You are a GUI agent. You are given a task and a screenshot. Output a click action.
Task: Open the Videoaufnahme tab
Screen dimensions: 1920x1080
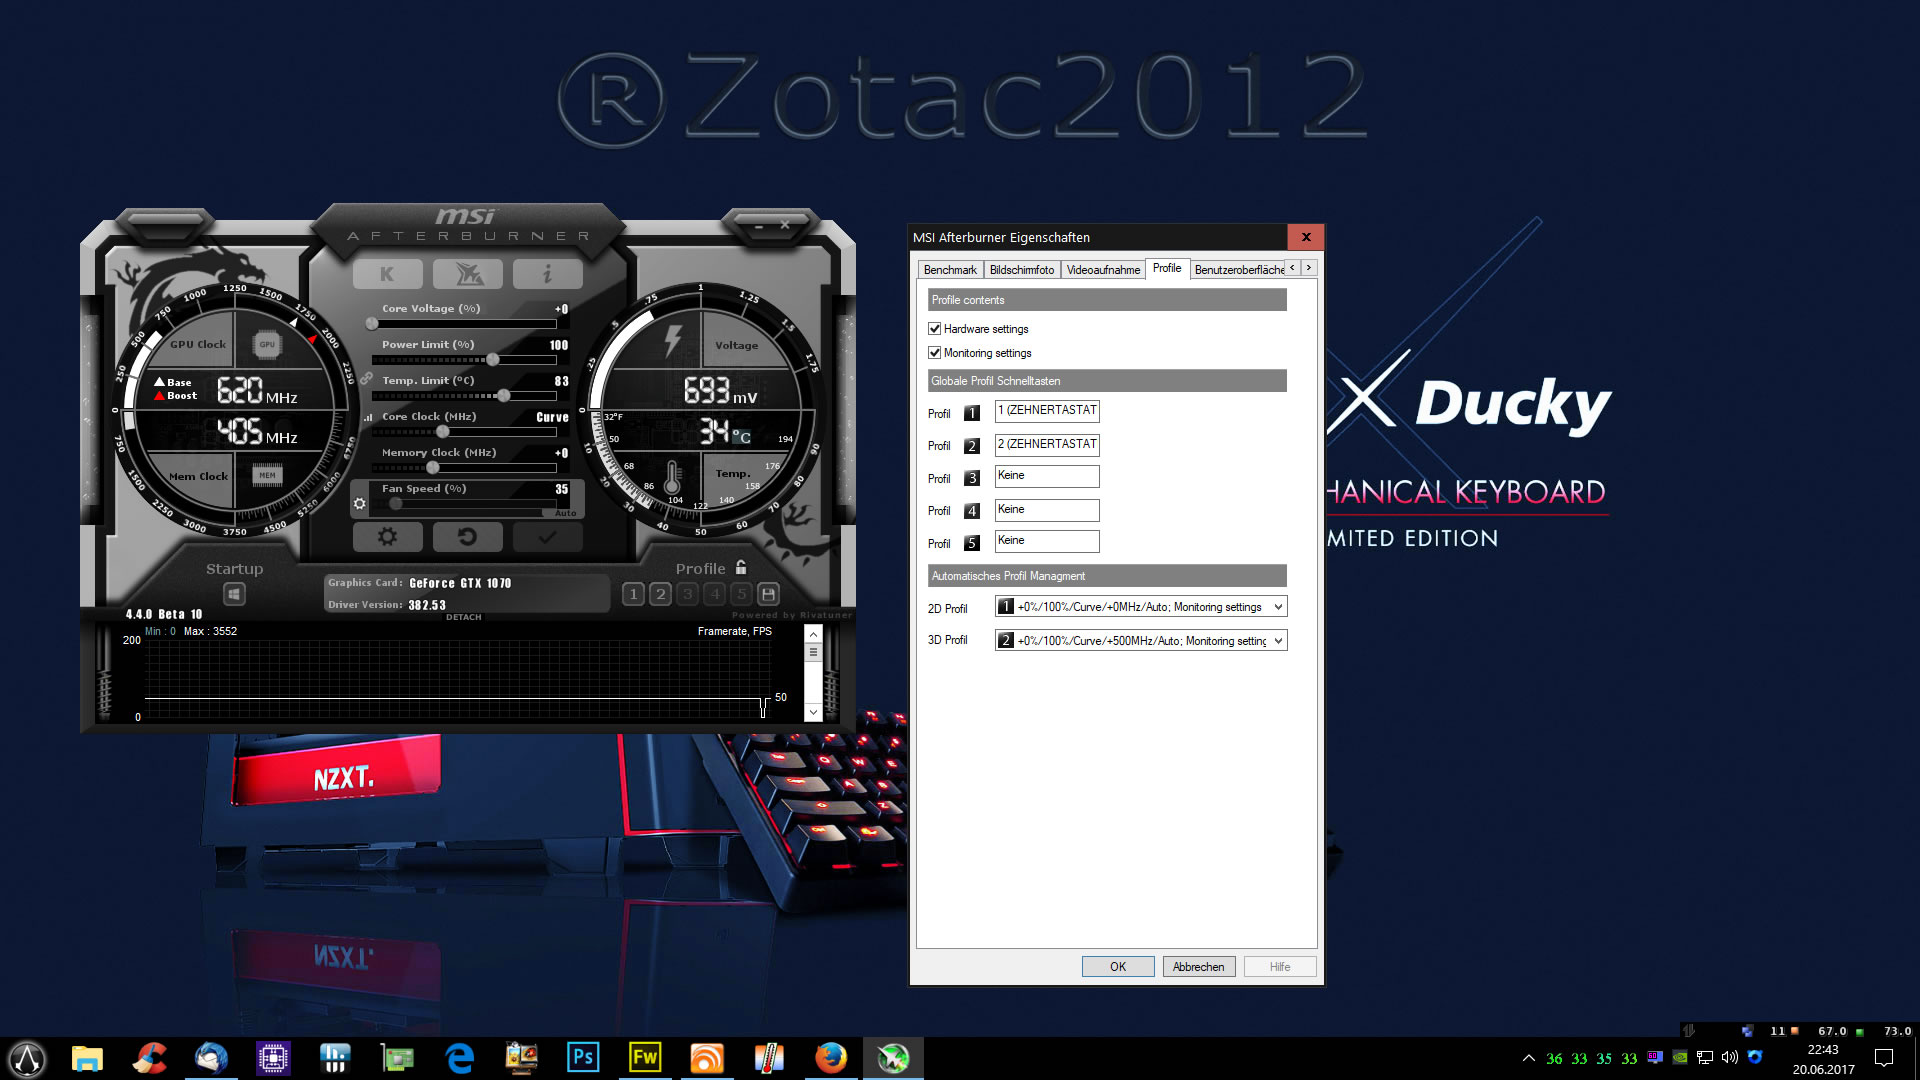pyautogui.click(x=1102, y=270)
